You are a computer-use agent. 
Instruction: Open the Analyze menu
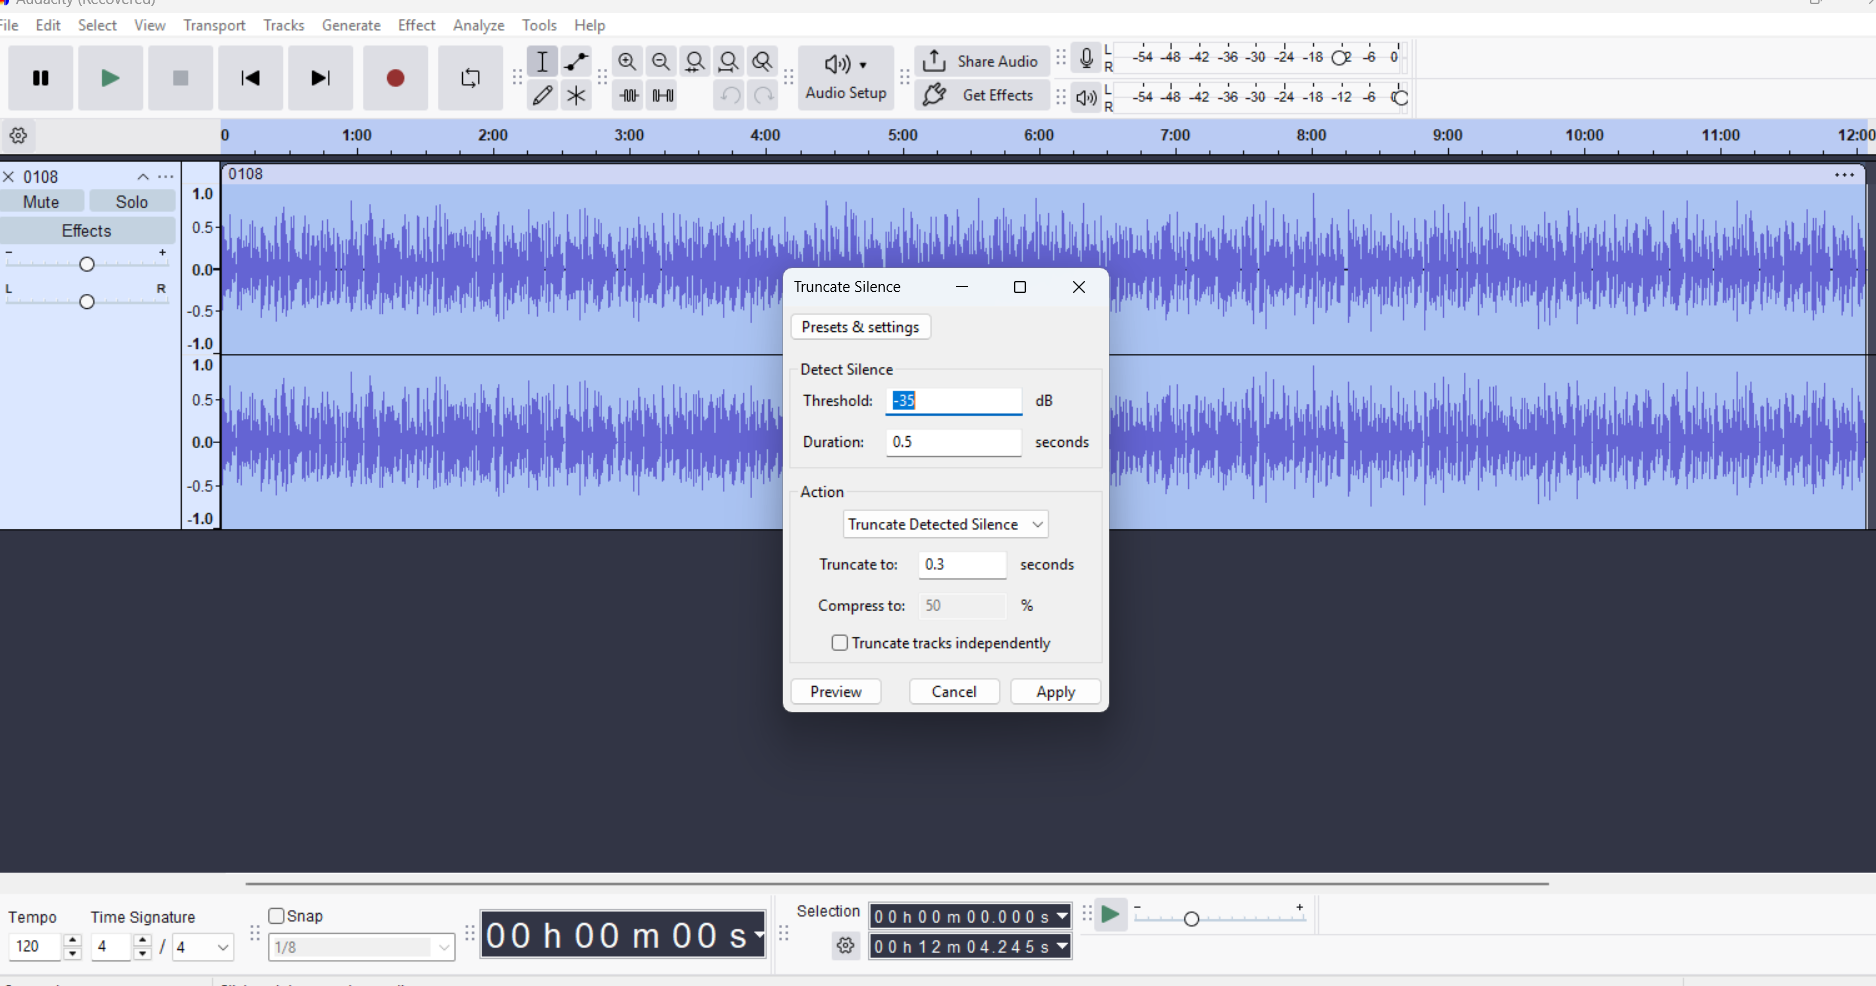click(x=478, y=25)
